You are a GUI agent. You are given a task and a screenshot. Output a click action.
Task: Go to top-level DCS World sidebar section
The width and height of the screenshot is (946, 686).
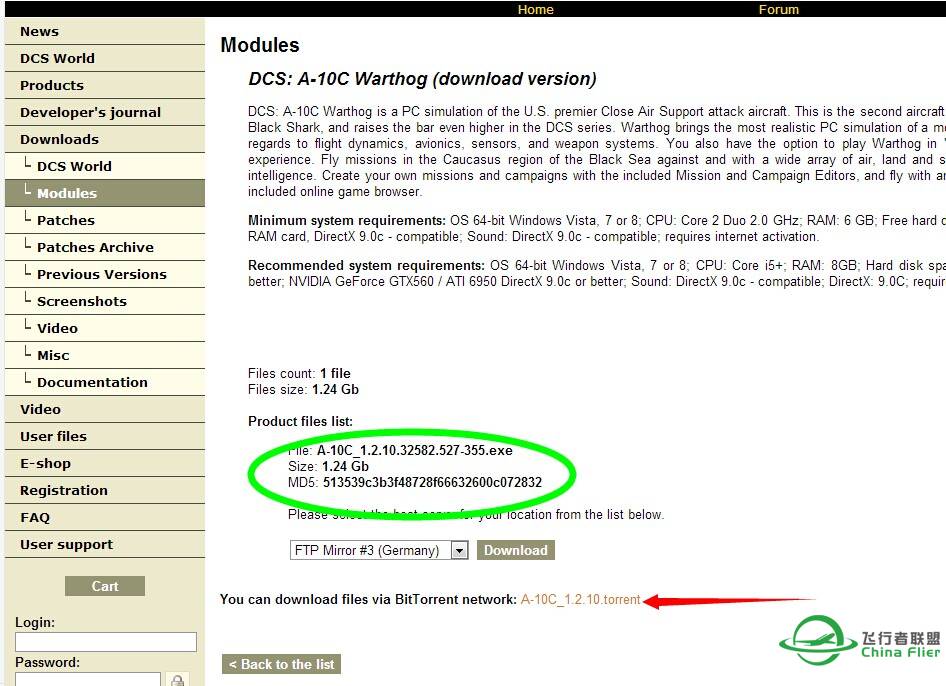coord(104,58)
